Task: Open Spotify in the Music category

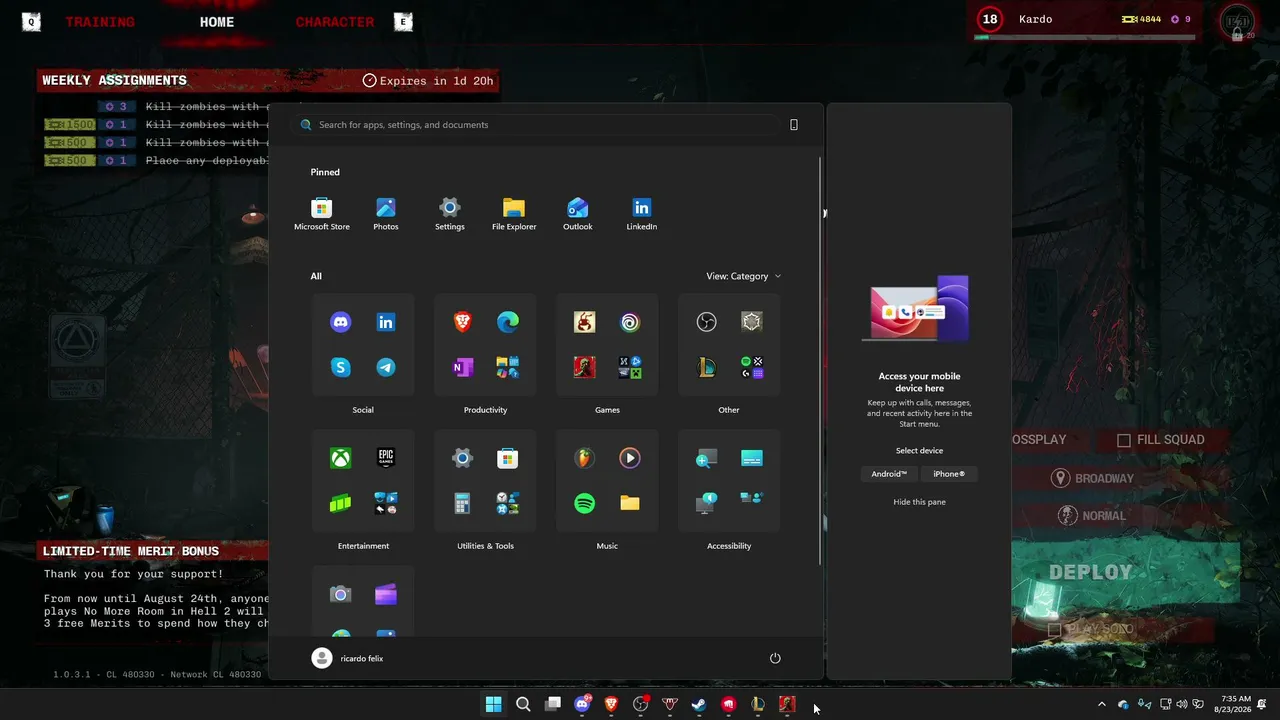Action: [x=585, y=503]
